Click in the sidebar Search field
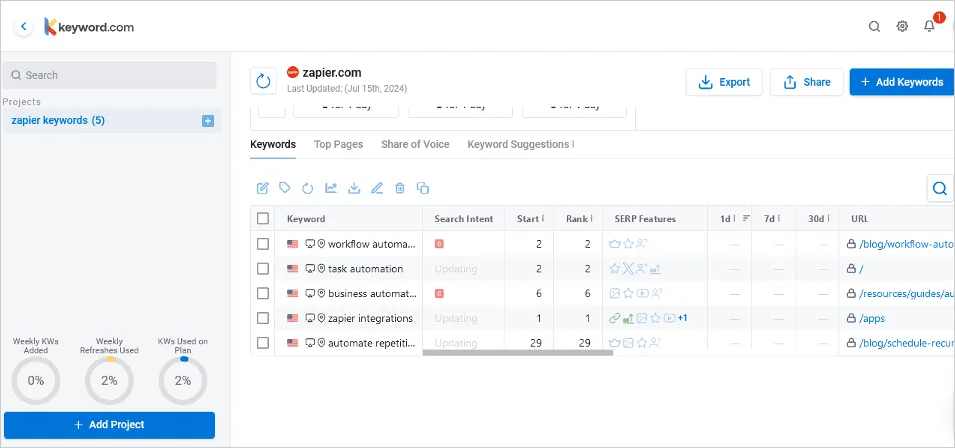 110,75
